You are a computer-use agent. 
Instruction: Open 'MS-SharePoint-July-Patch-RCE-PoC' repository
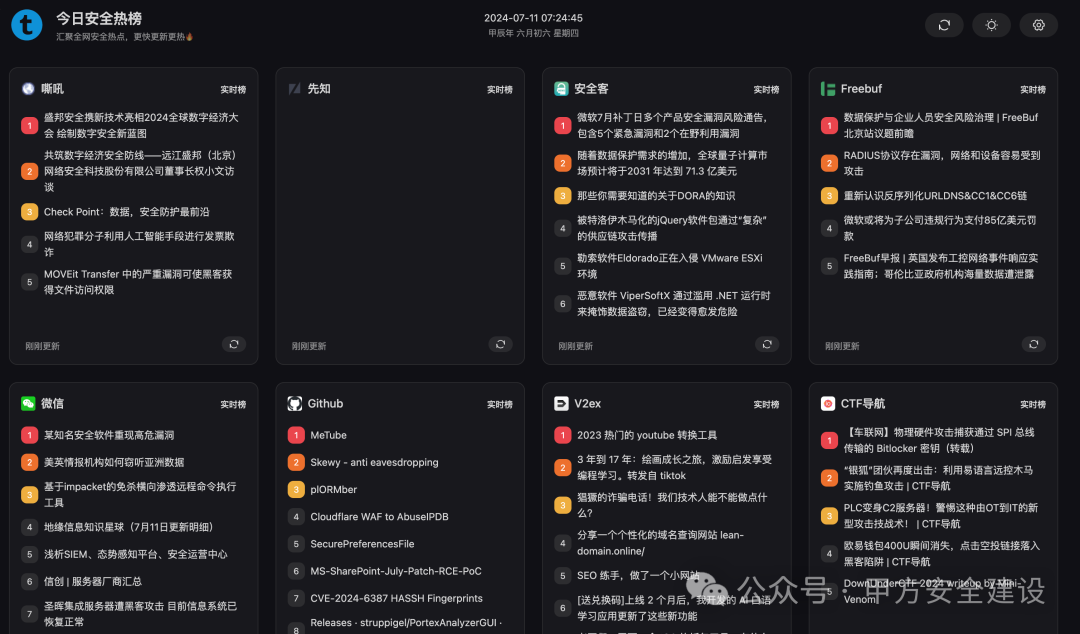tap(395, 571)
